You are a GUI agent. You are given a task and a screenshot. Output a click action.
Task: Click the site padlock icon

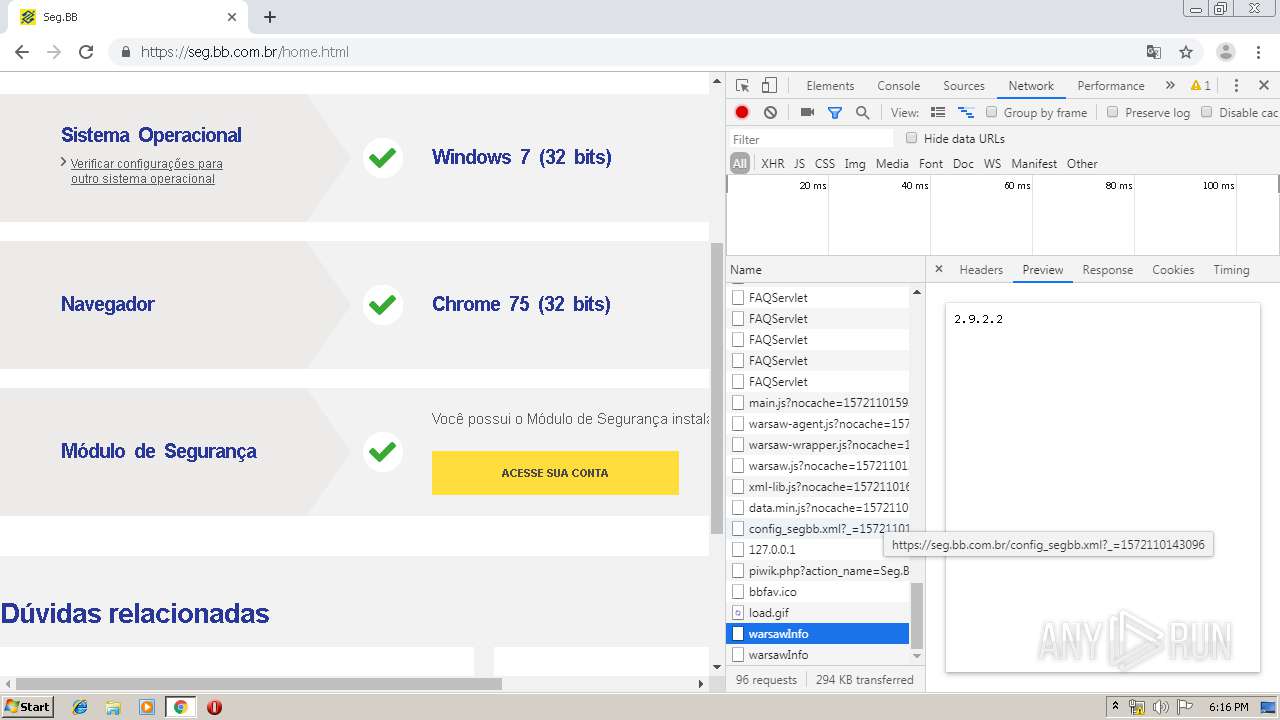[126, 52]
